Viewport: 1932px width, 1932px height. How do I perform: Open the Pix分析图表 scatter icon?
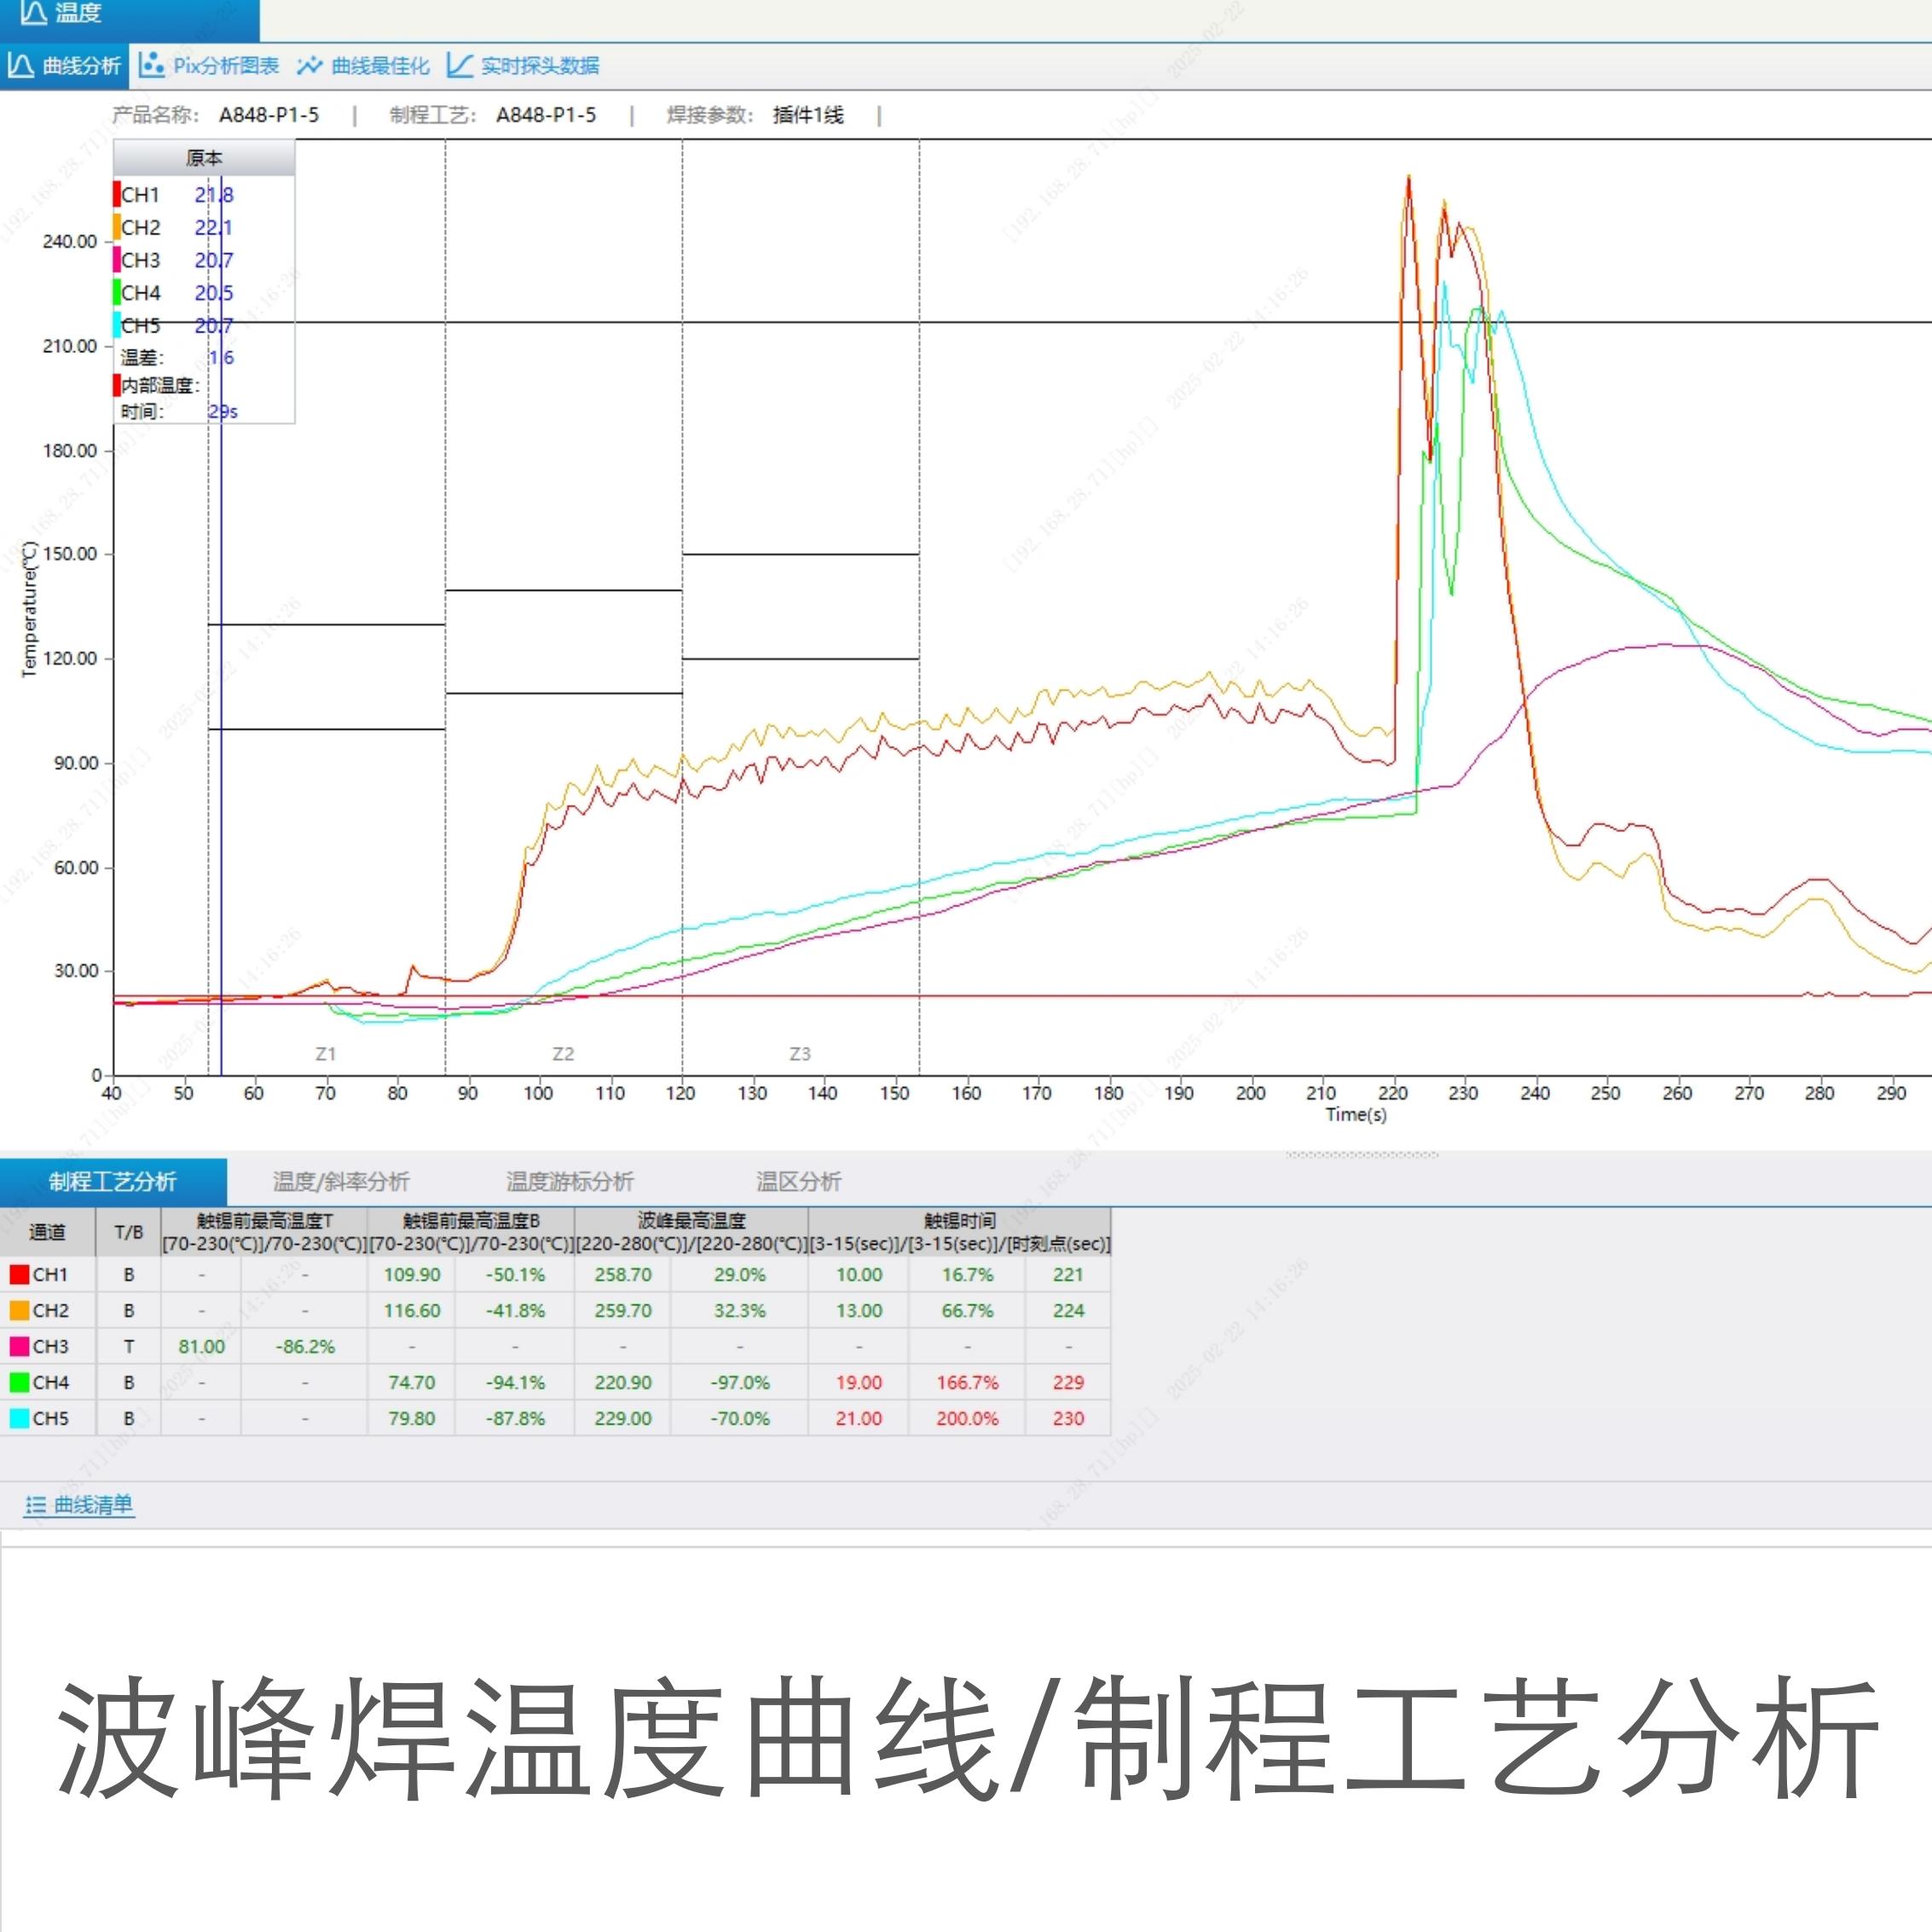point(152,66)
